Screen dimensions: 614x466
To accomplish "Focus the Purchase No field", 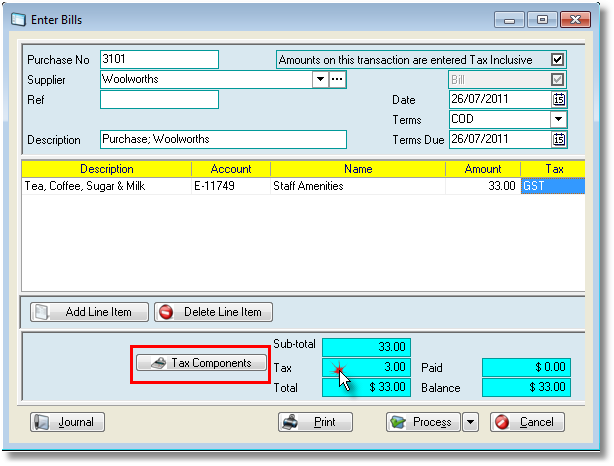I will (x=159, y=60).
